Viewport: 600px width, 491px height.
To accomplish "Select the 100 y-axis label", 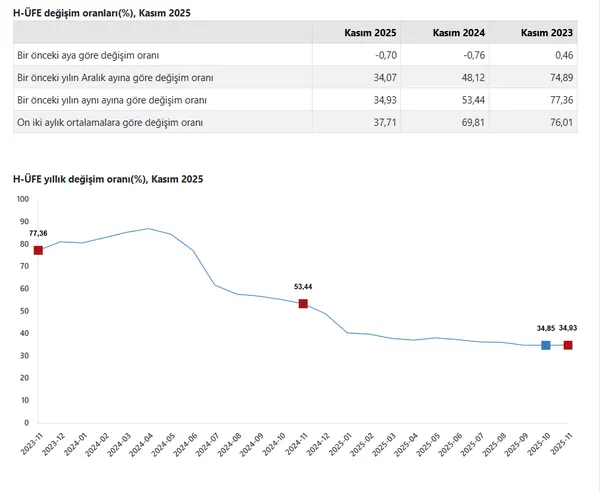I will [22, 198].
